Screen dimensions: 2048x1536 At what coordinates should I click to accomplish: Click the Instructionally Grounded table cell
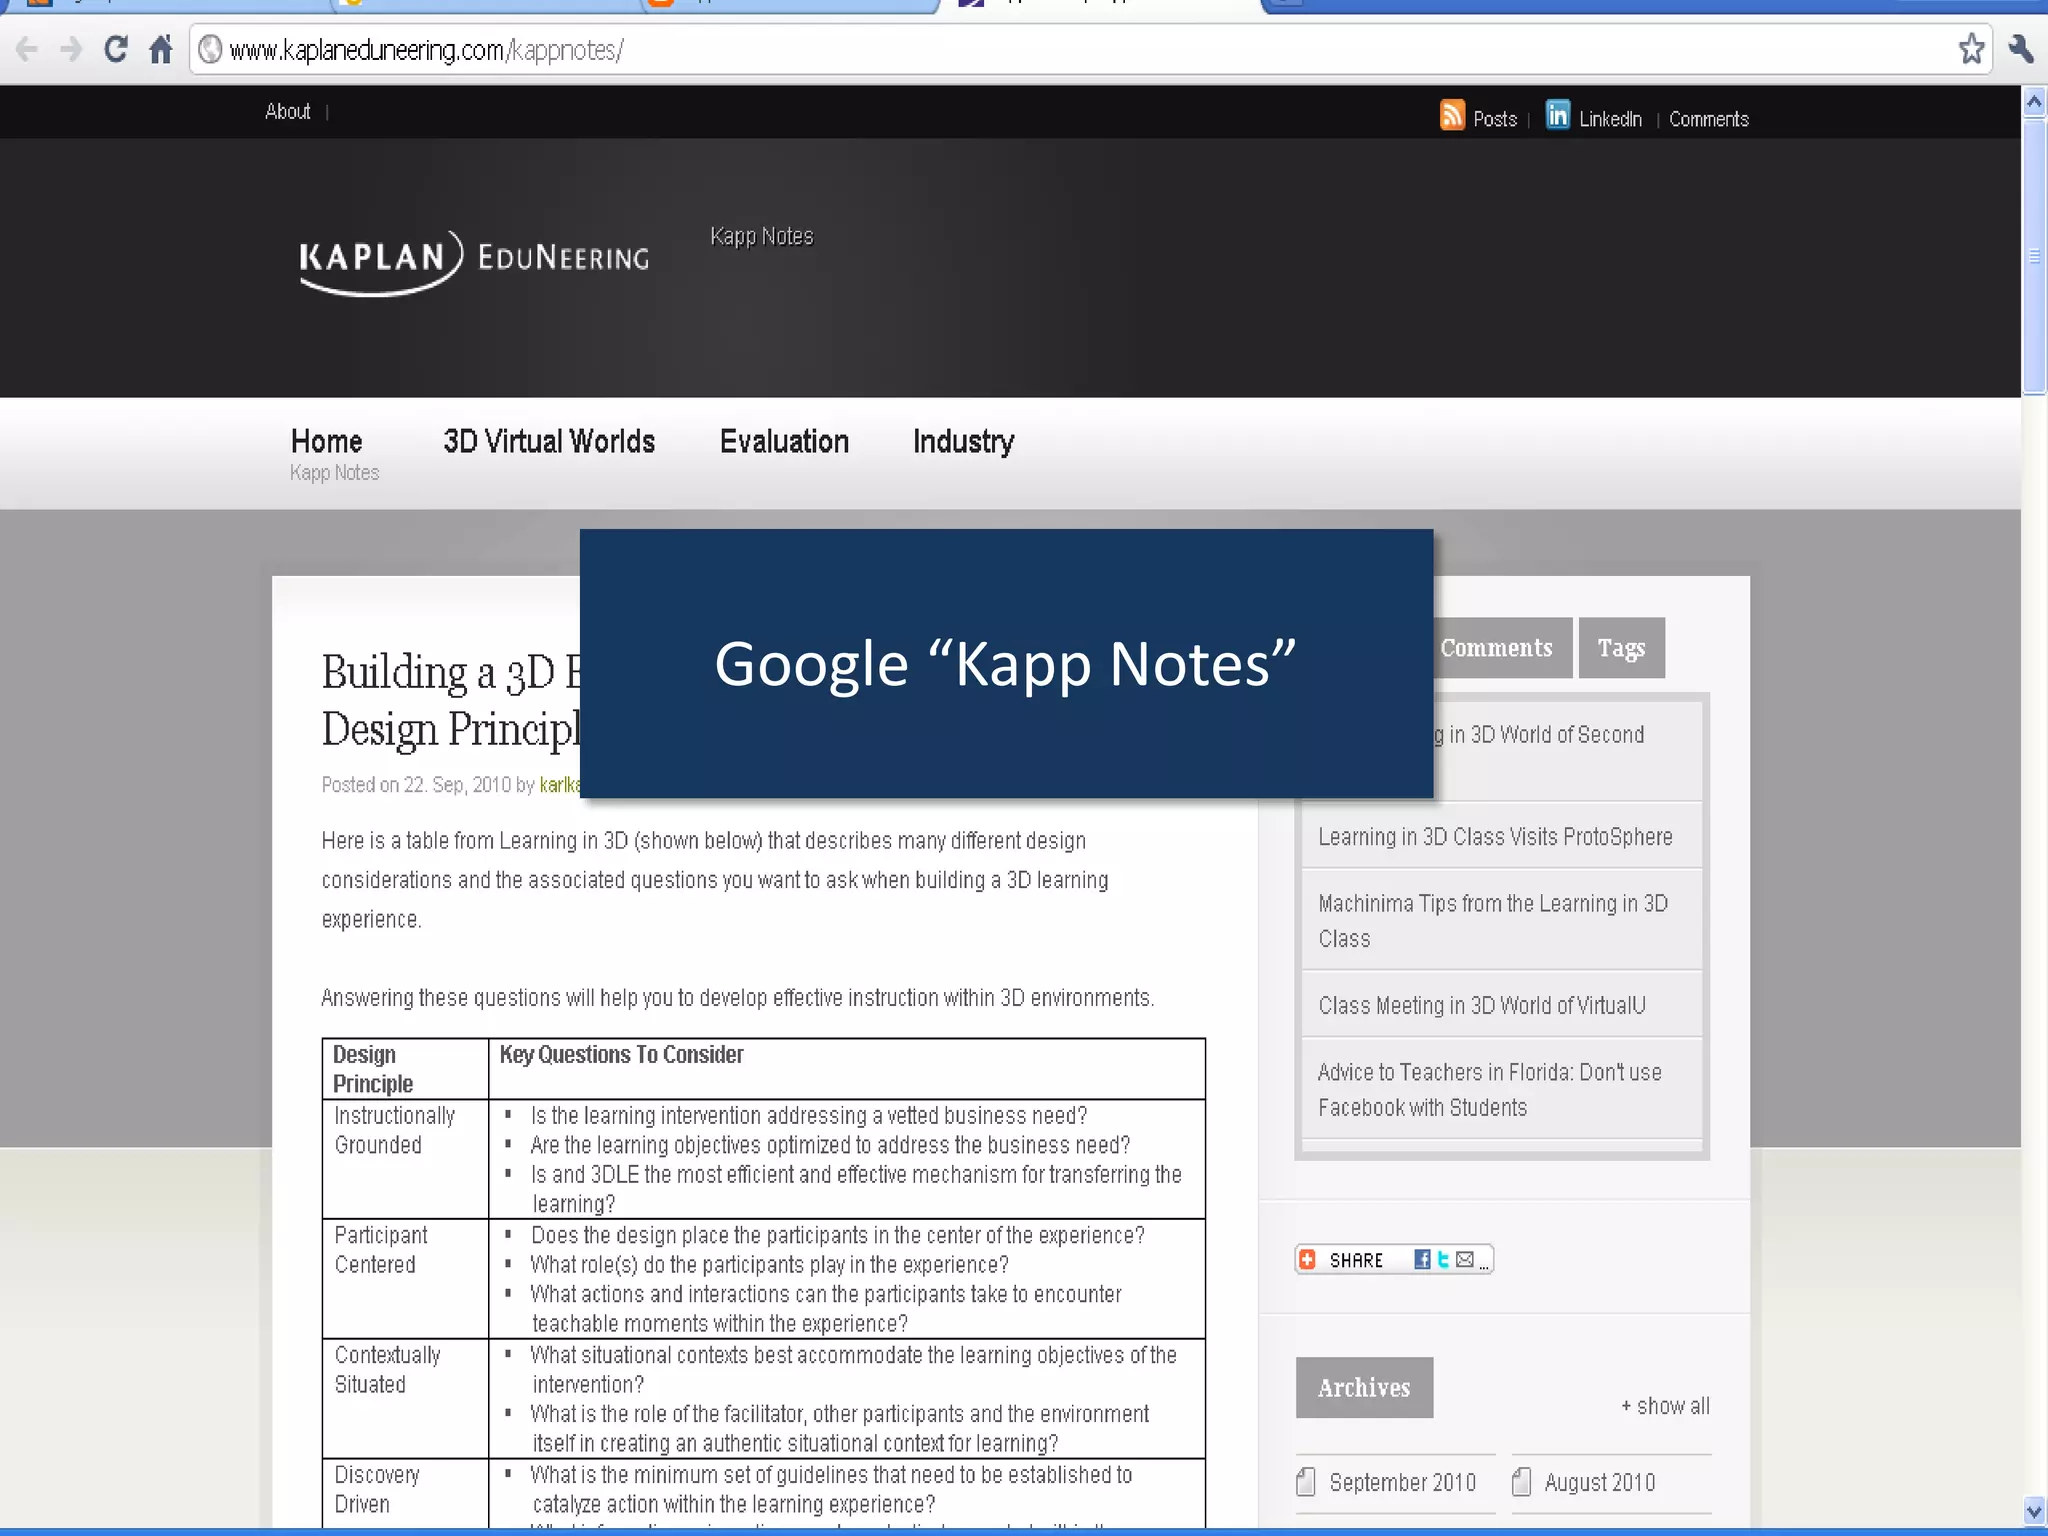point(405,1159)
